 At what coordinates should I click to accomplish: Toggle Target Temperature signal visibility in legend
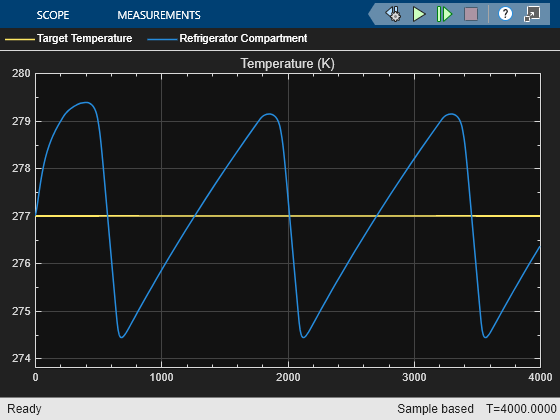(x=85, y=38)
